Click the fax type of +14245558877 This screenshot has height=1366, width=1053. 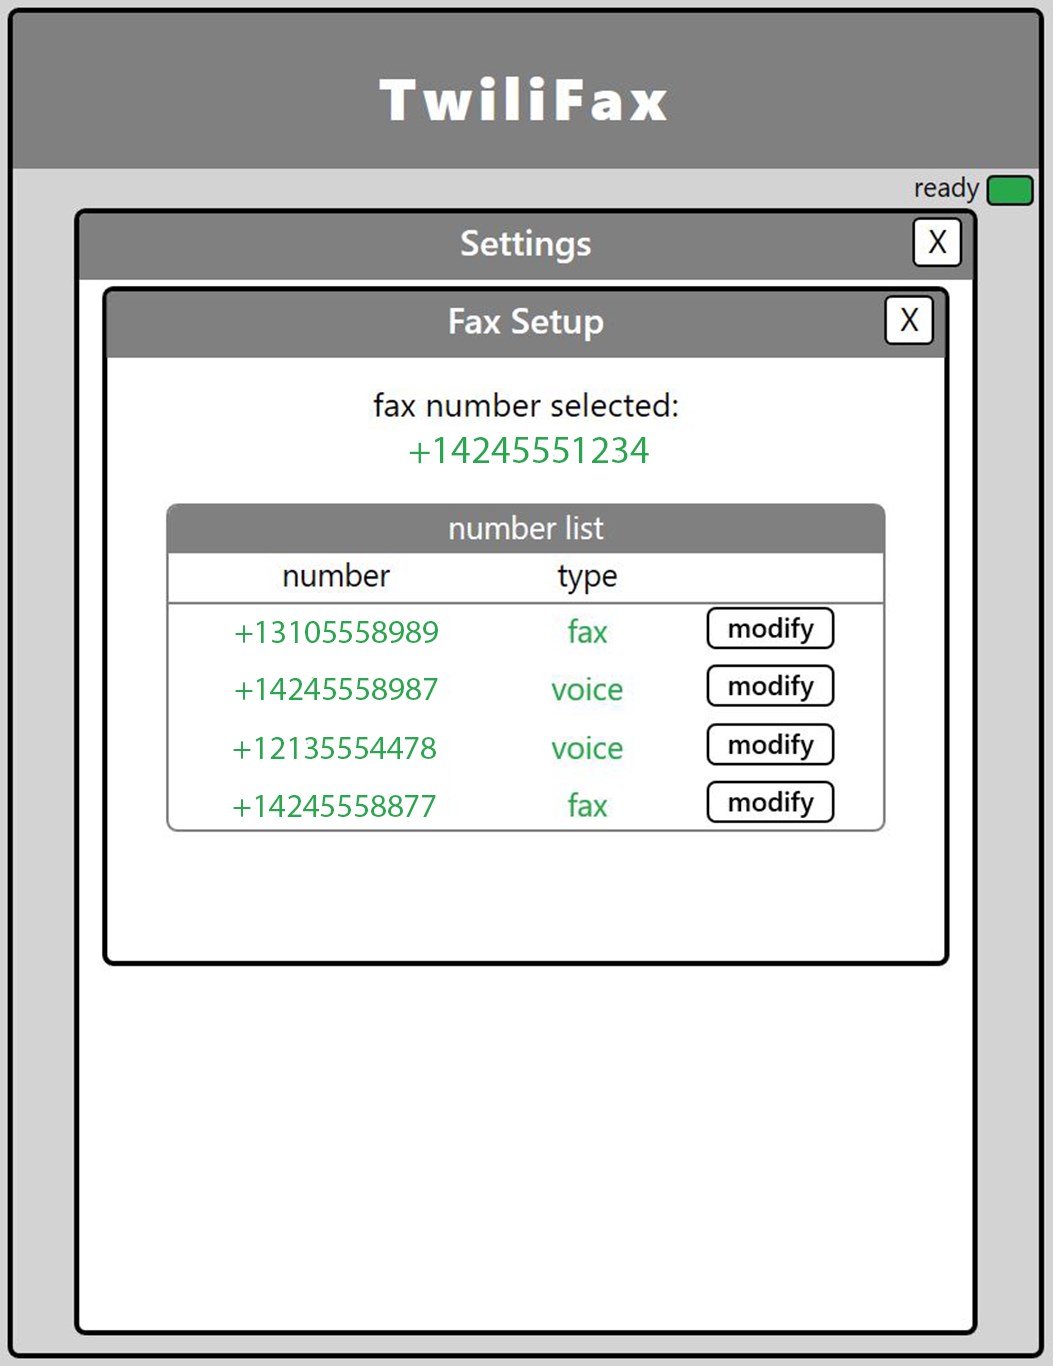pos(587,805)
